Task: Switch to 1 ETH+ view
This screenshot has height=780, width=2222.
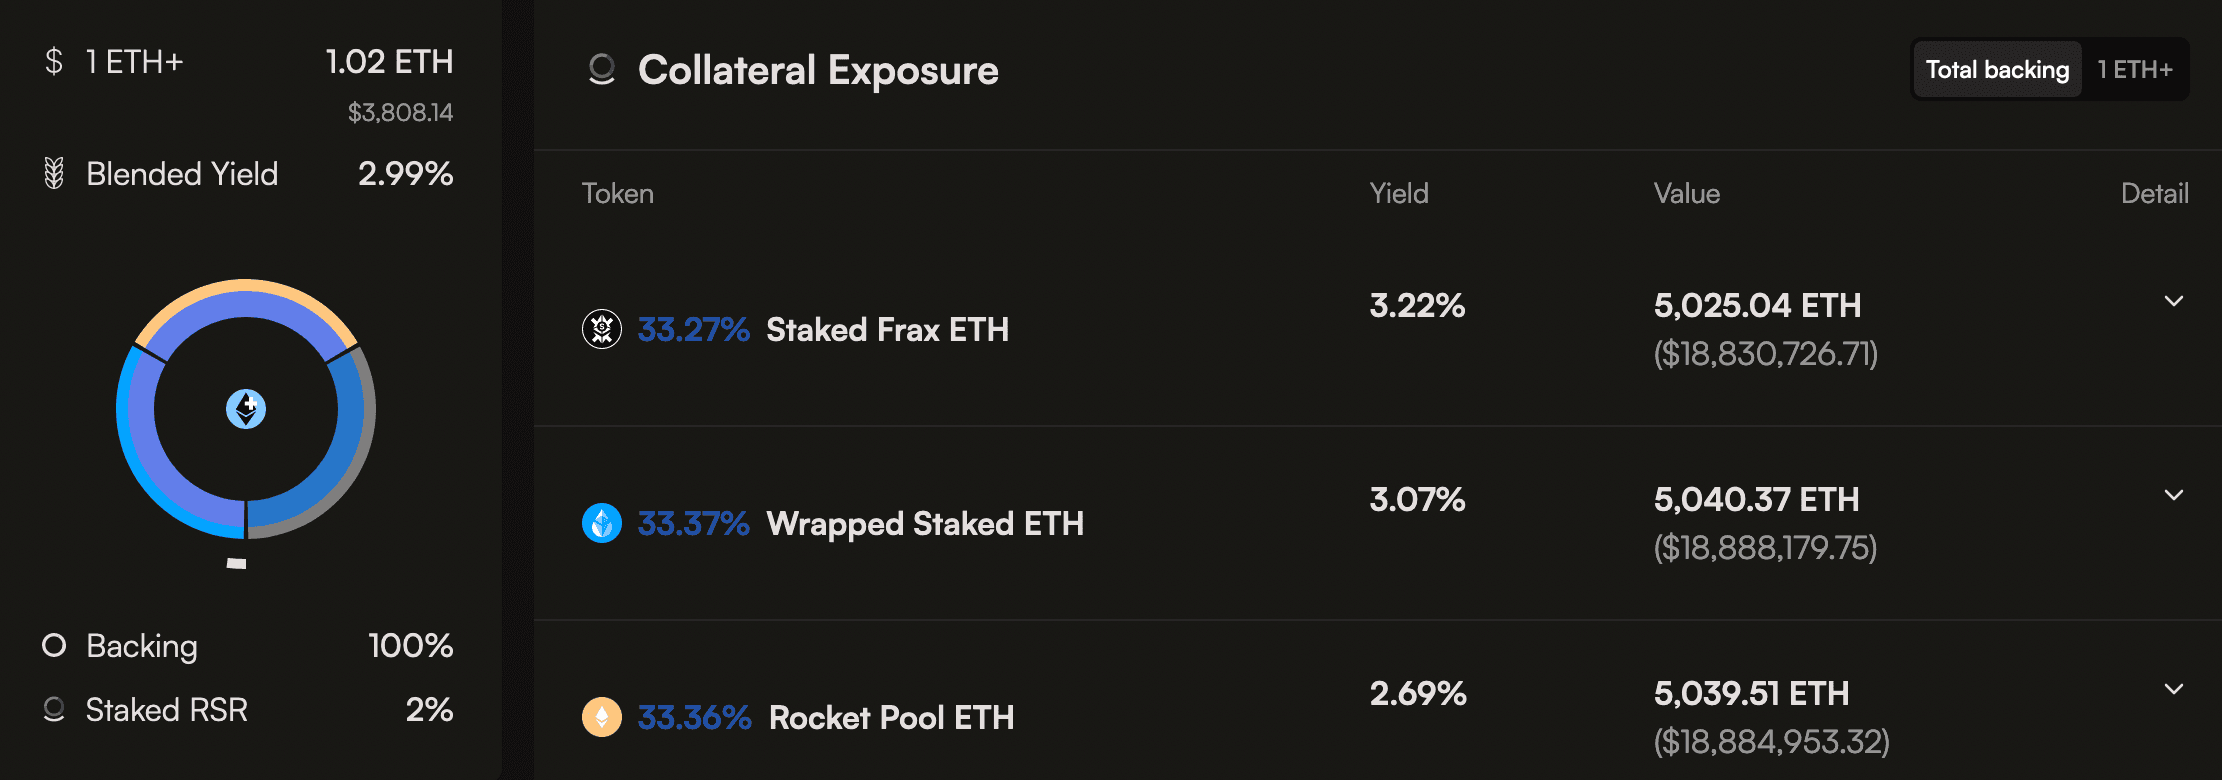Action: click(x=2135, y=70)
